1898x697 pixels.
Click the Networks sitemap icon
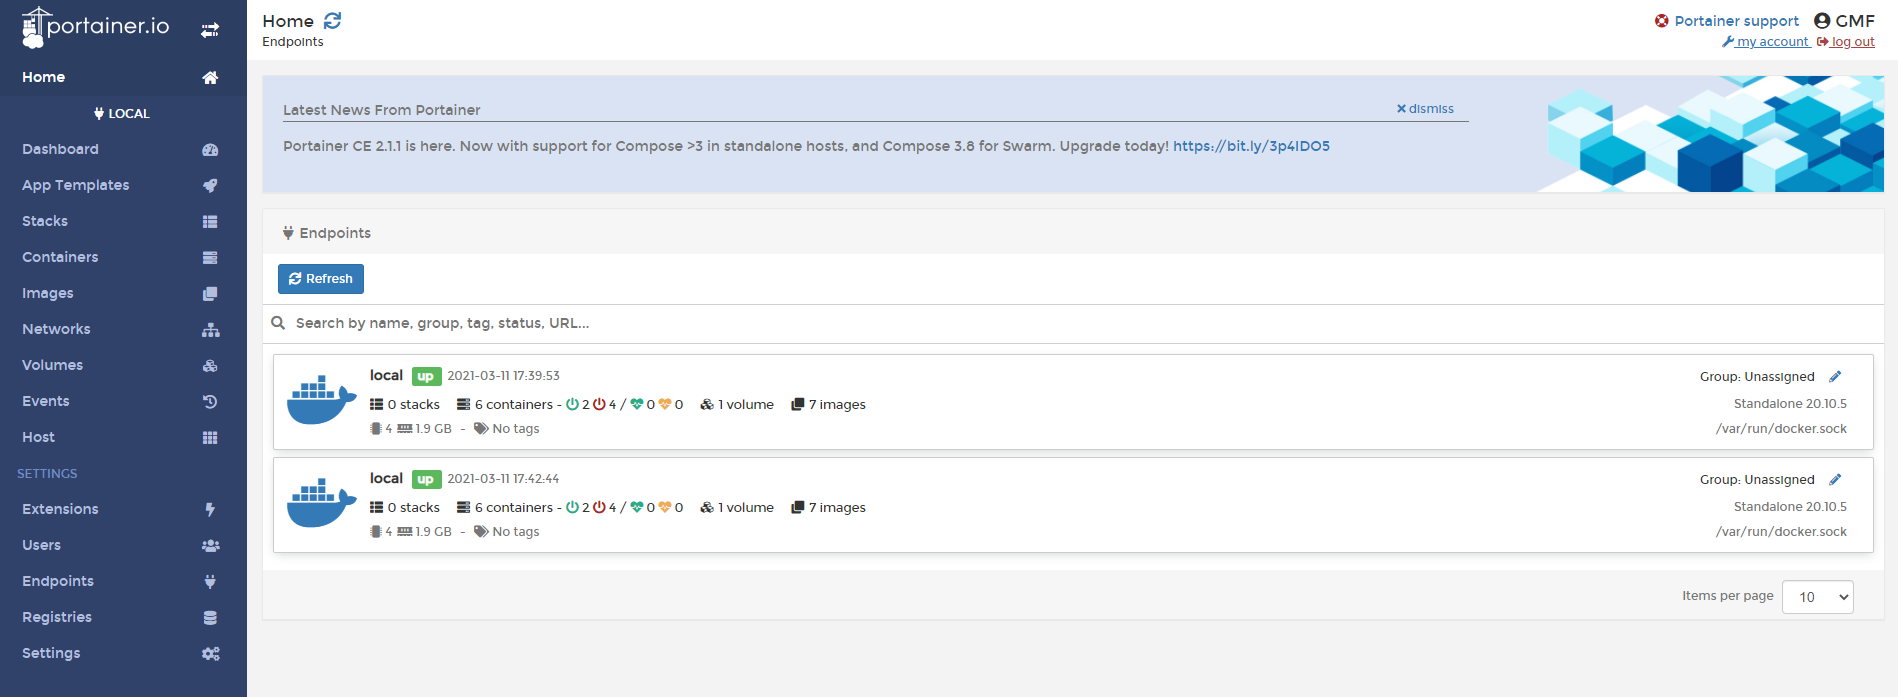click(210, 330)
